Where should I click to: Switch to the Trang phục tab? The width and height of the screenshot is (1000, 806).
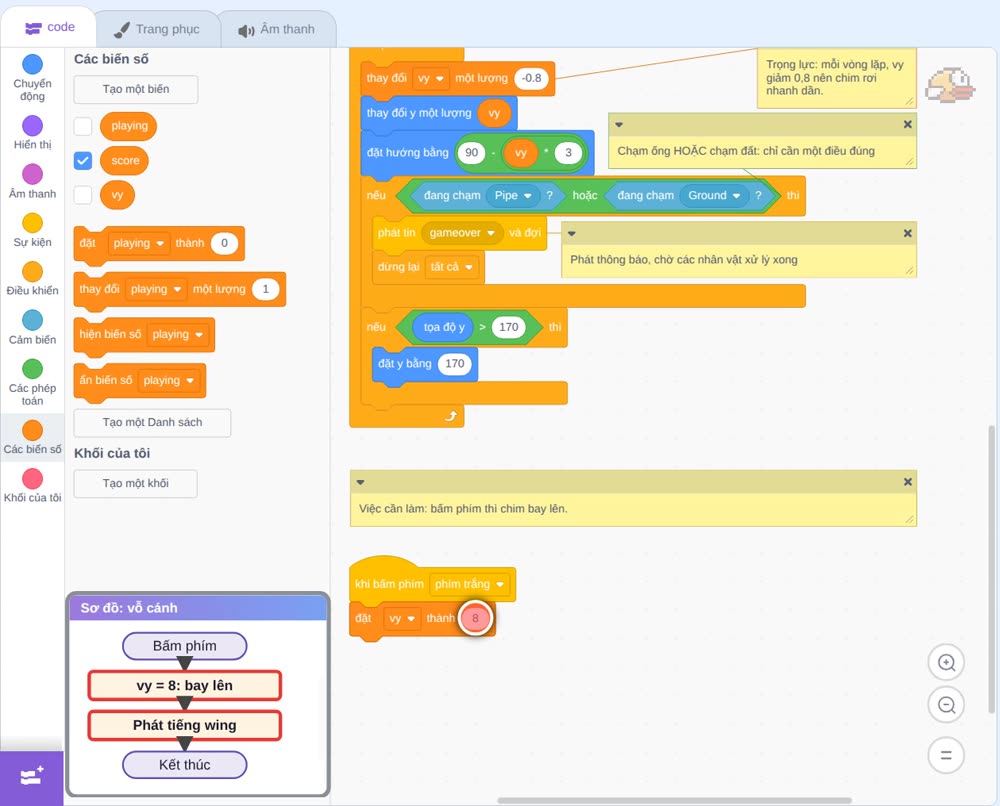(157, 29)
